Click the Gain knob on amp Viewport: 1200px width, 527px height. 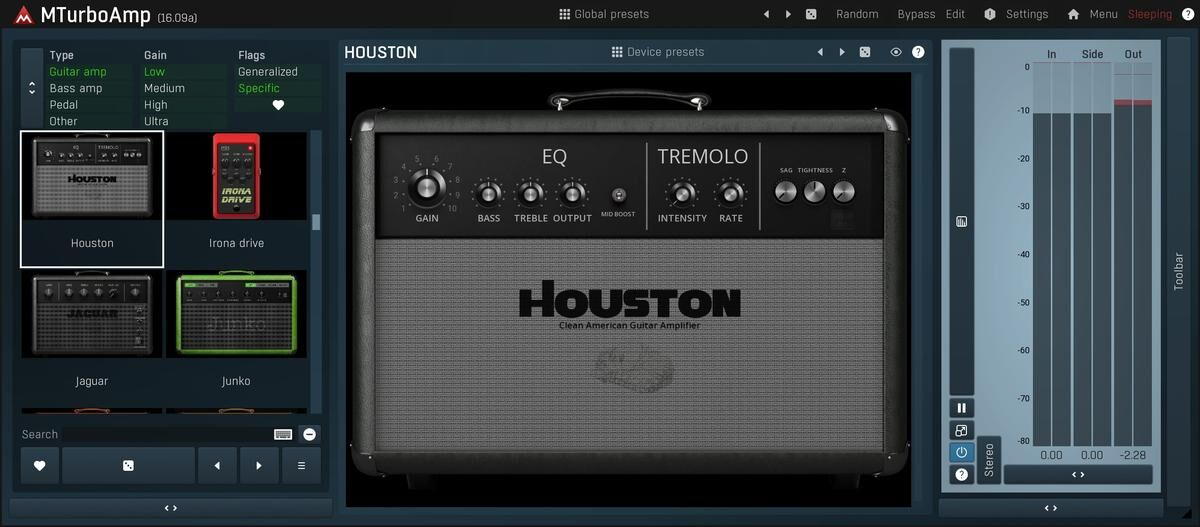tap(427, 186)
